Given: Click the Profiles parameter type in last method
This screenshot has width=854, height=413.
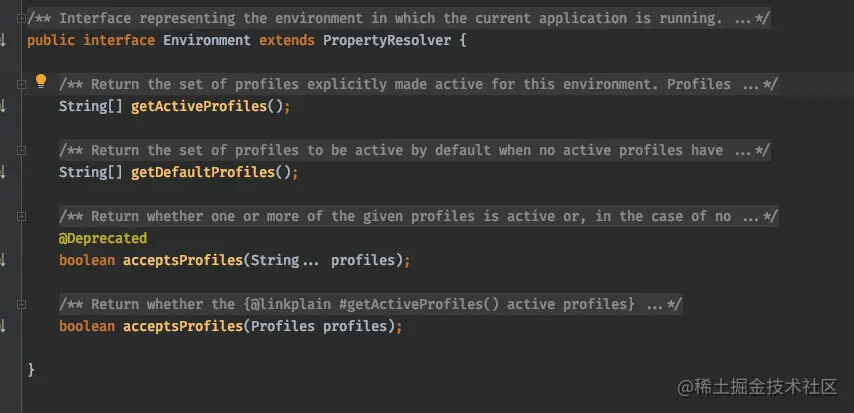Looking at the screenshot, I should click(283, 326).
